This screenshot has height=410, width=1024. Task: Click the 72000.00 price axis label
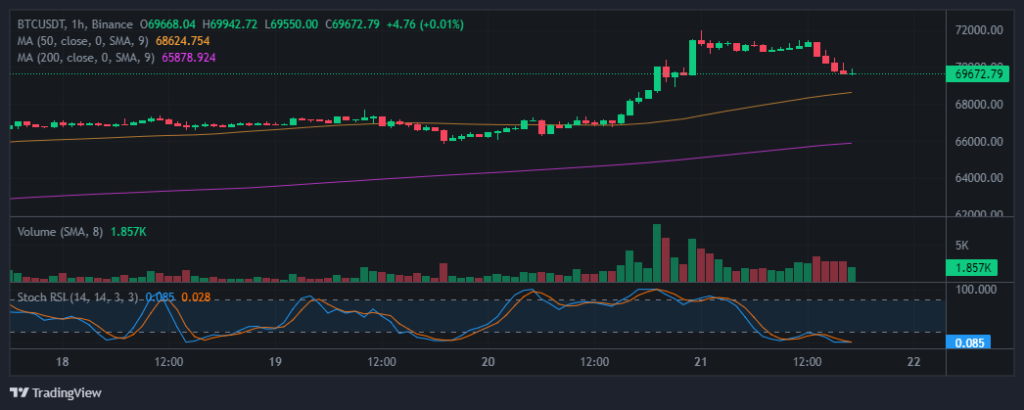[x=979, y=30]
